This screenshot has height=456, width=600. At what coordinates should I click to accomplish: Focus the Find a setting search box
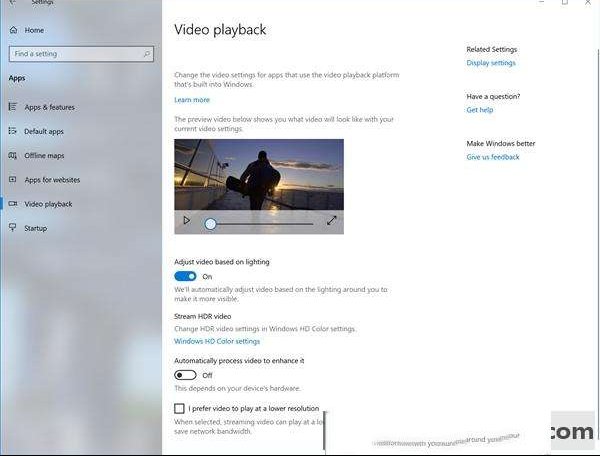tap(81, 54)
